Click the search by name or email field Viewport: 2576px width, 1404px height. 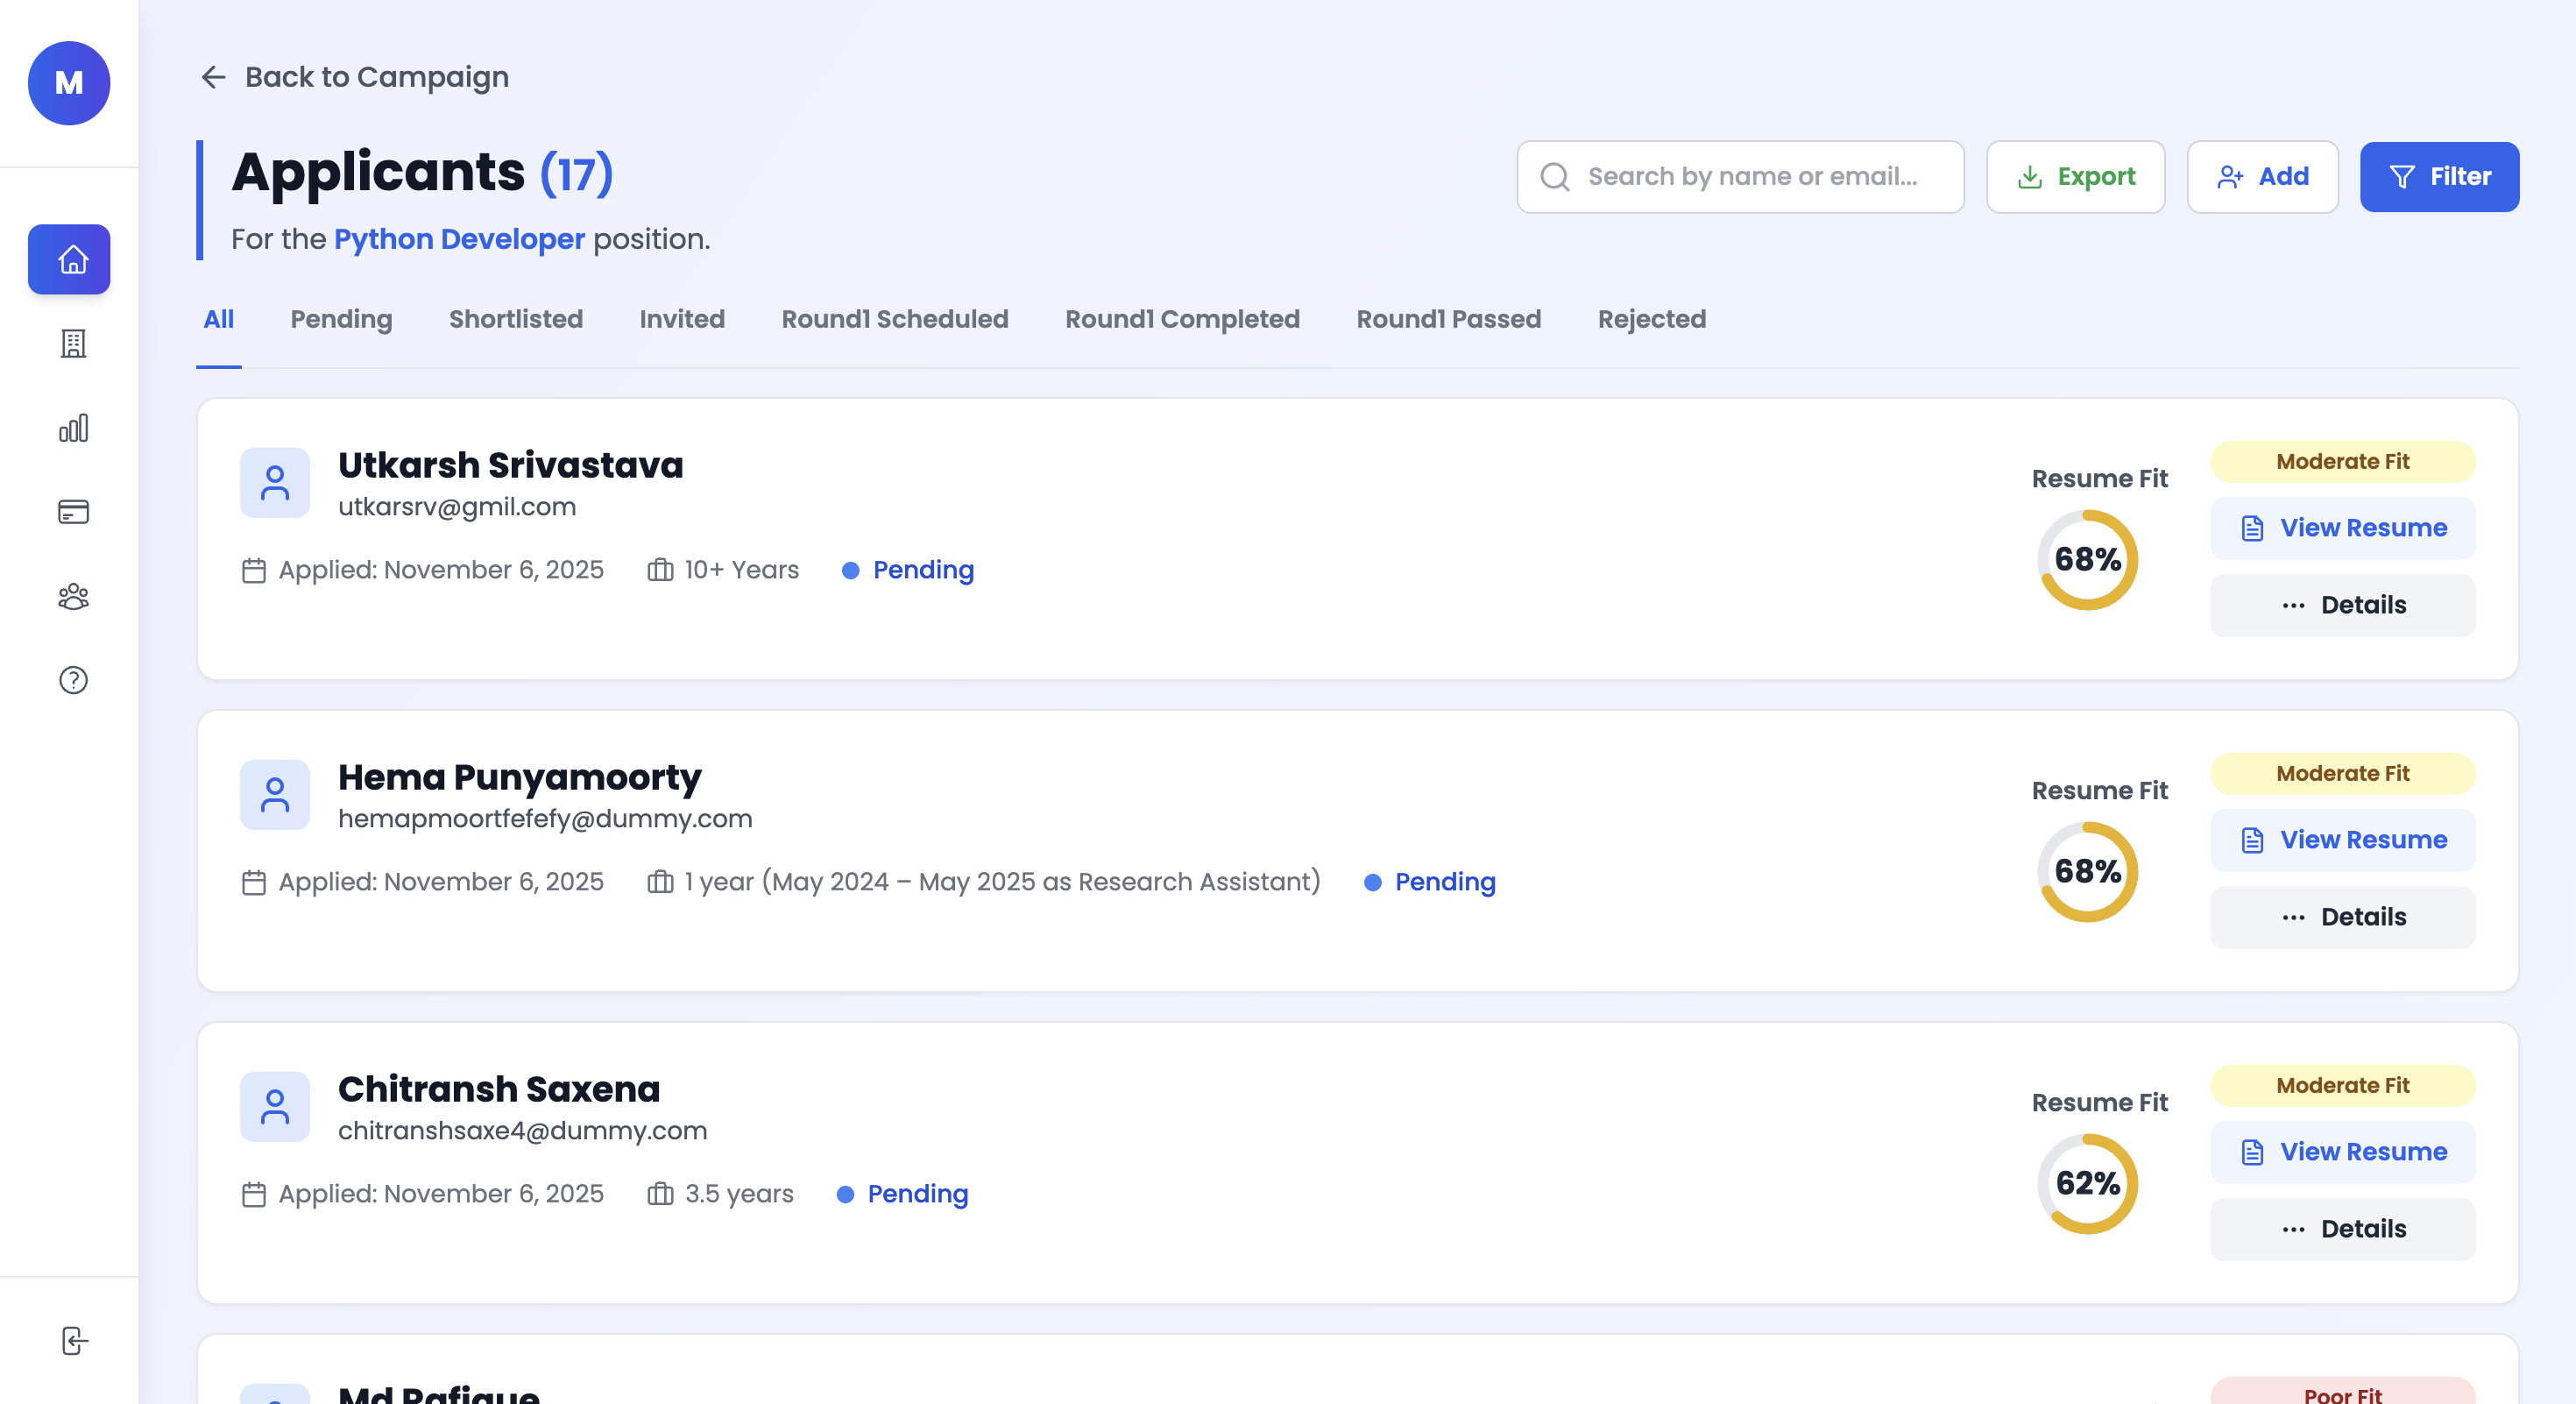(1740, 176)
